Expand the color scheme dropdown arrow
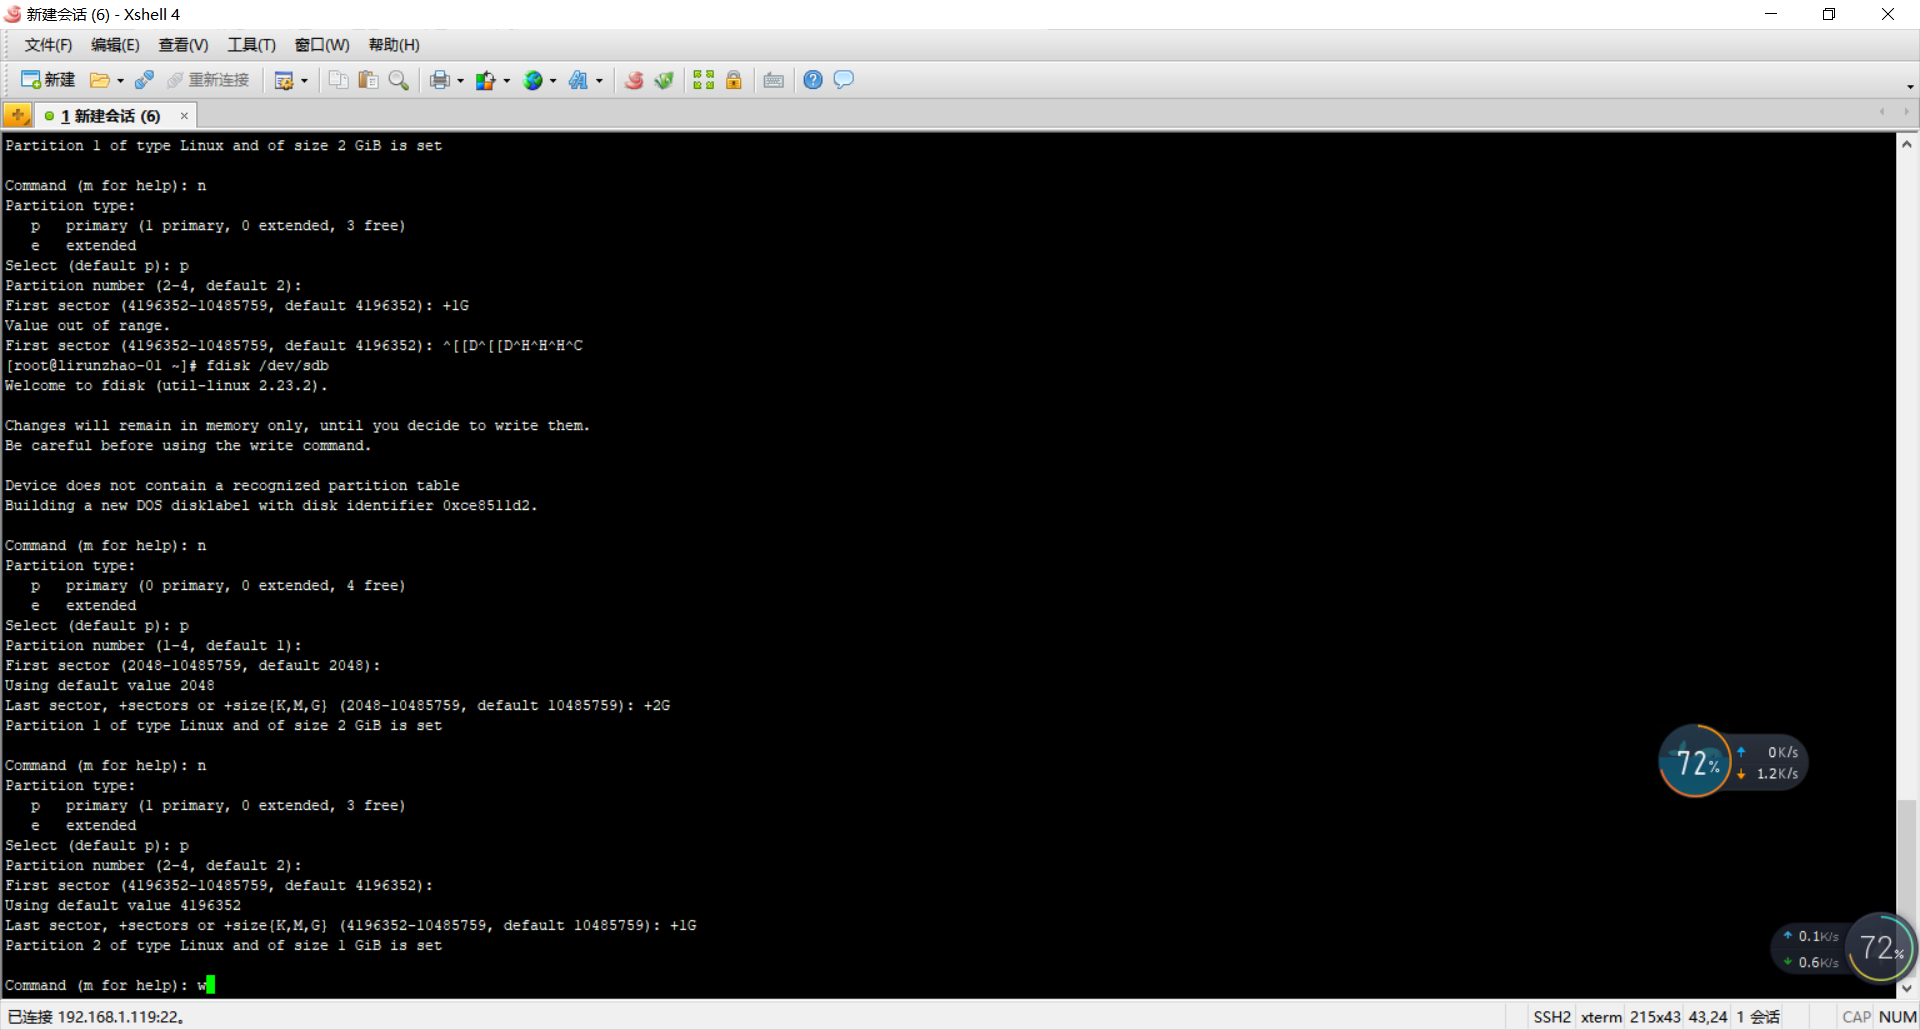 (507, 81)
